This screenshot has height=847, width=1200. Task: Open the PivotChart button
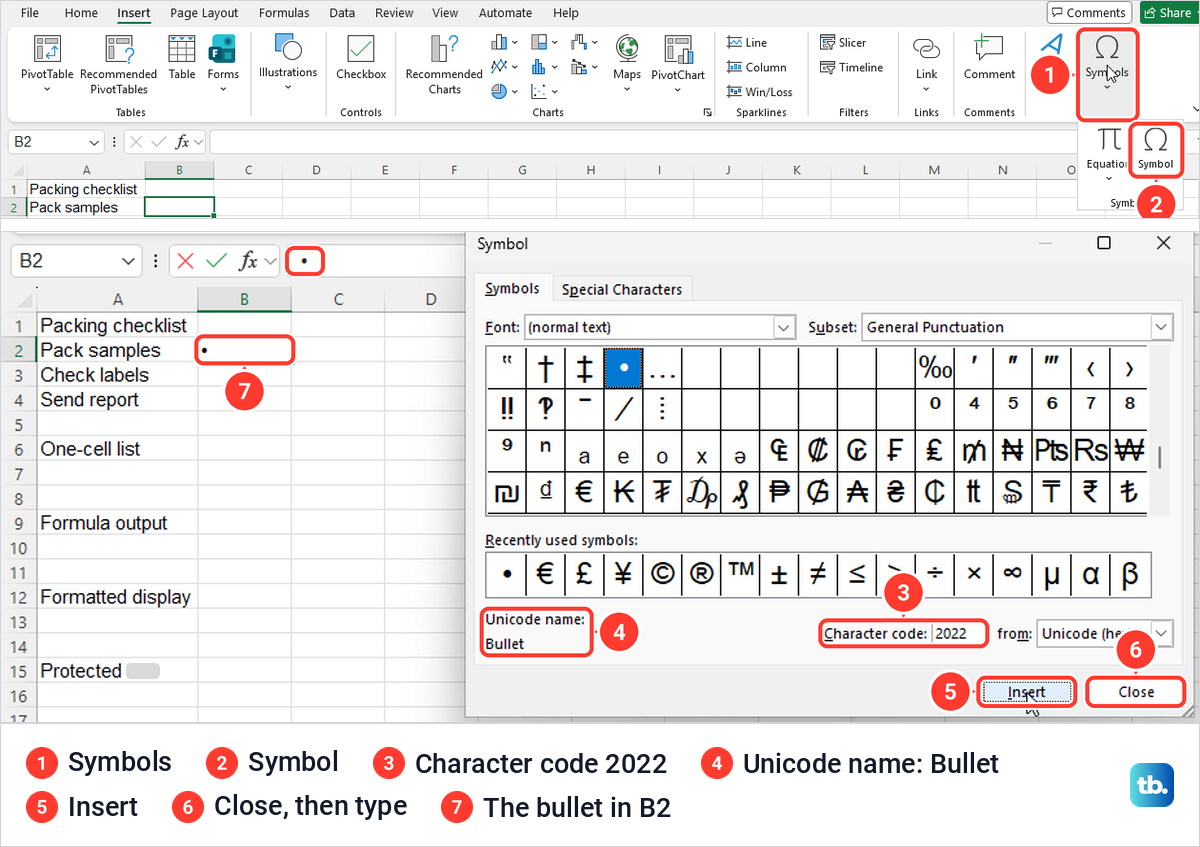(x=678, y=62)
